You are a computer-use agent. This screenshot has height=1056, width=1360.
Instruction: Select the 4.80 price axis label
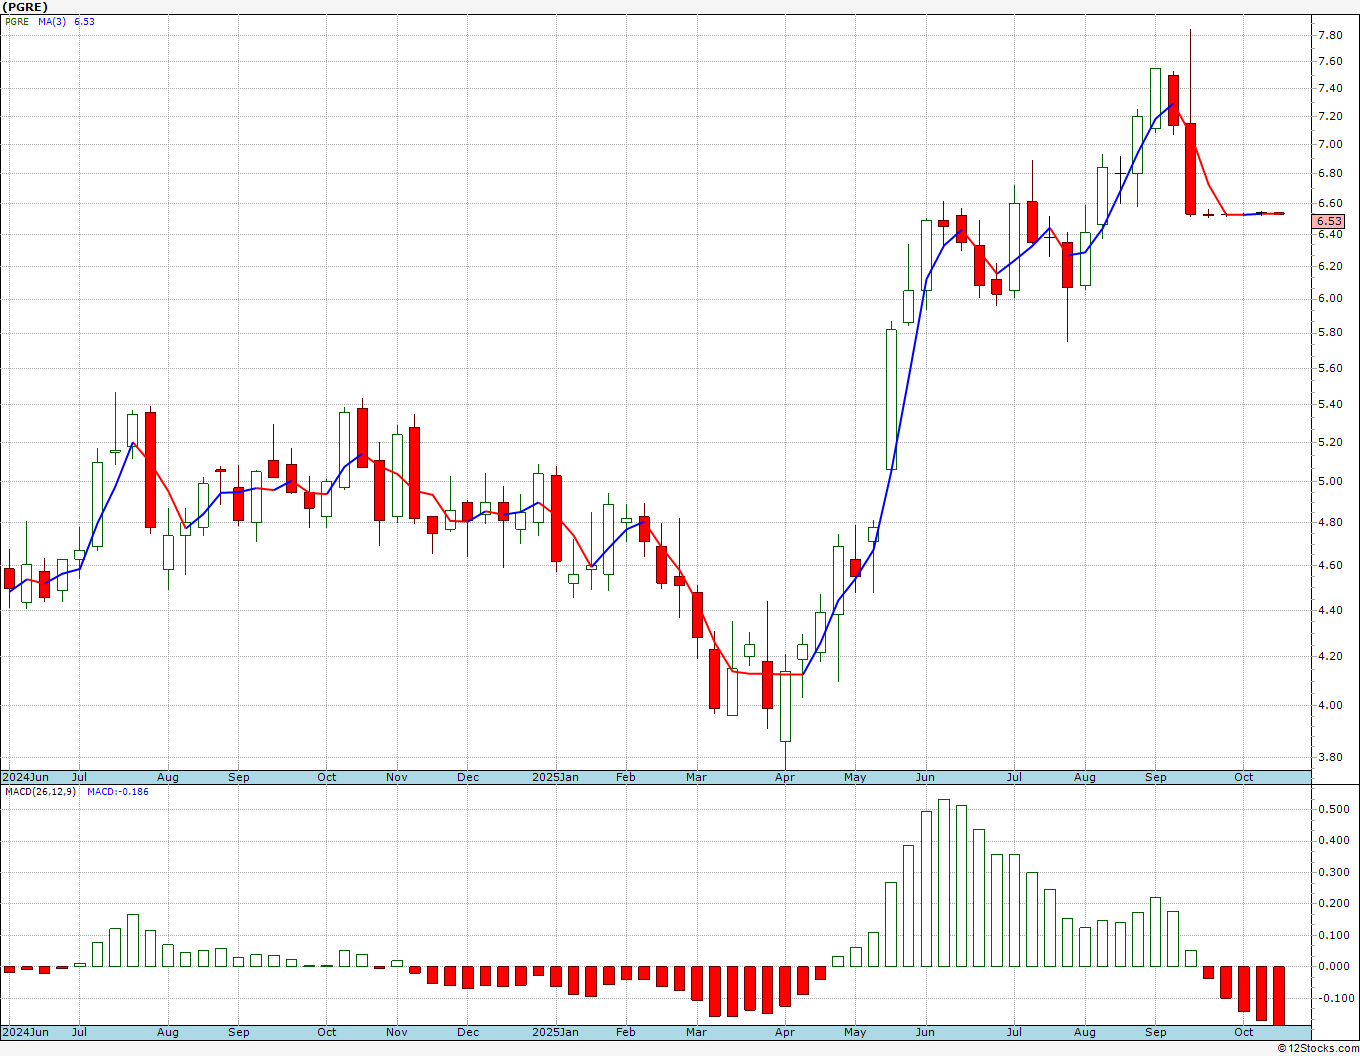point(1330,522)
